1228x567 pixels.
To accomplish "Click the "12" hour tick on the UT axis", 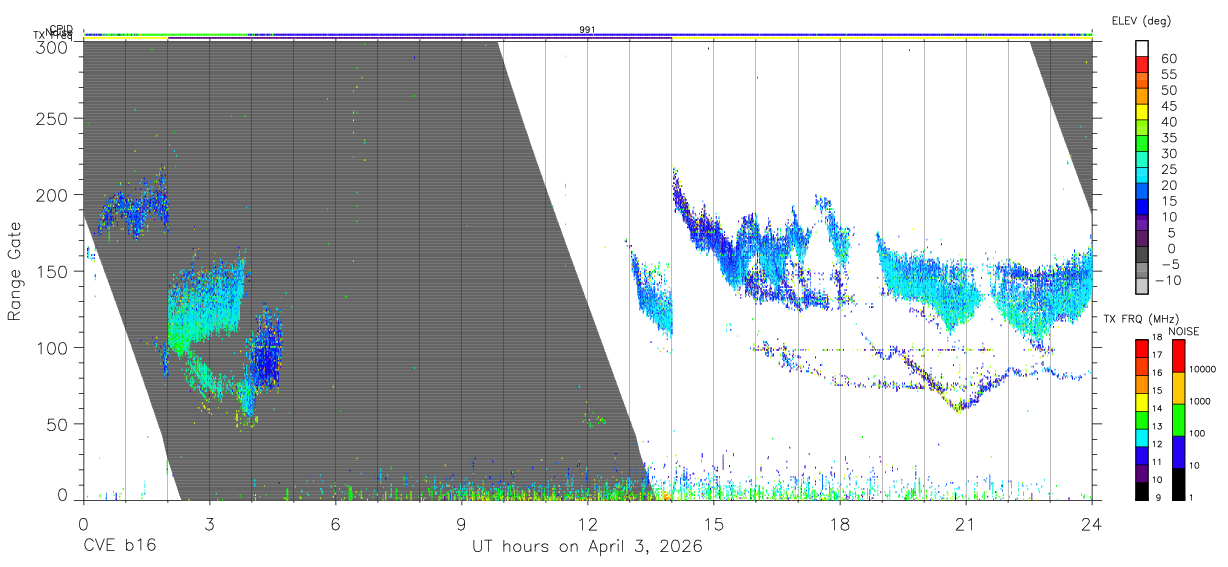I will (587, 523).
